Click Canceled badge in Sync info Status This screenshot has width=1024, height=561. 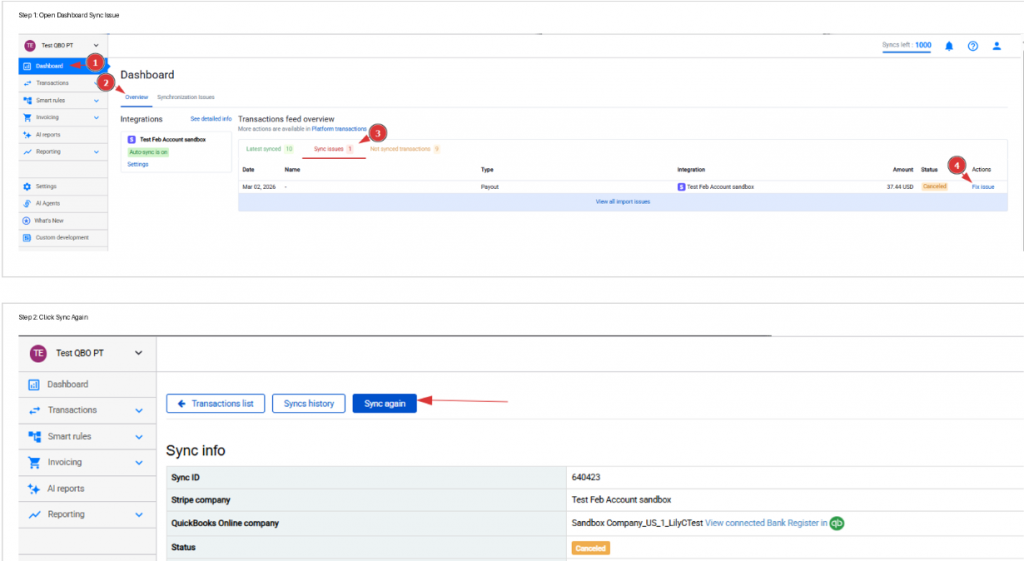coord(590,548)
